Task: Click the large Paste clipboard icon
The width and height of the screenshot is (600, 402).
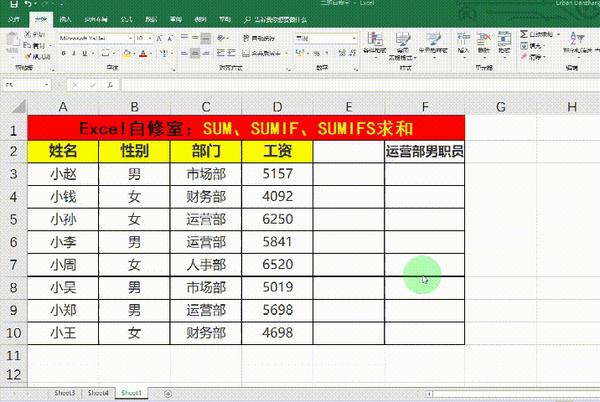Action: click(x=12, y=40)
